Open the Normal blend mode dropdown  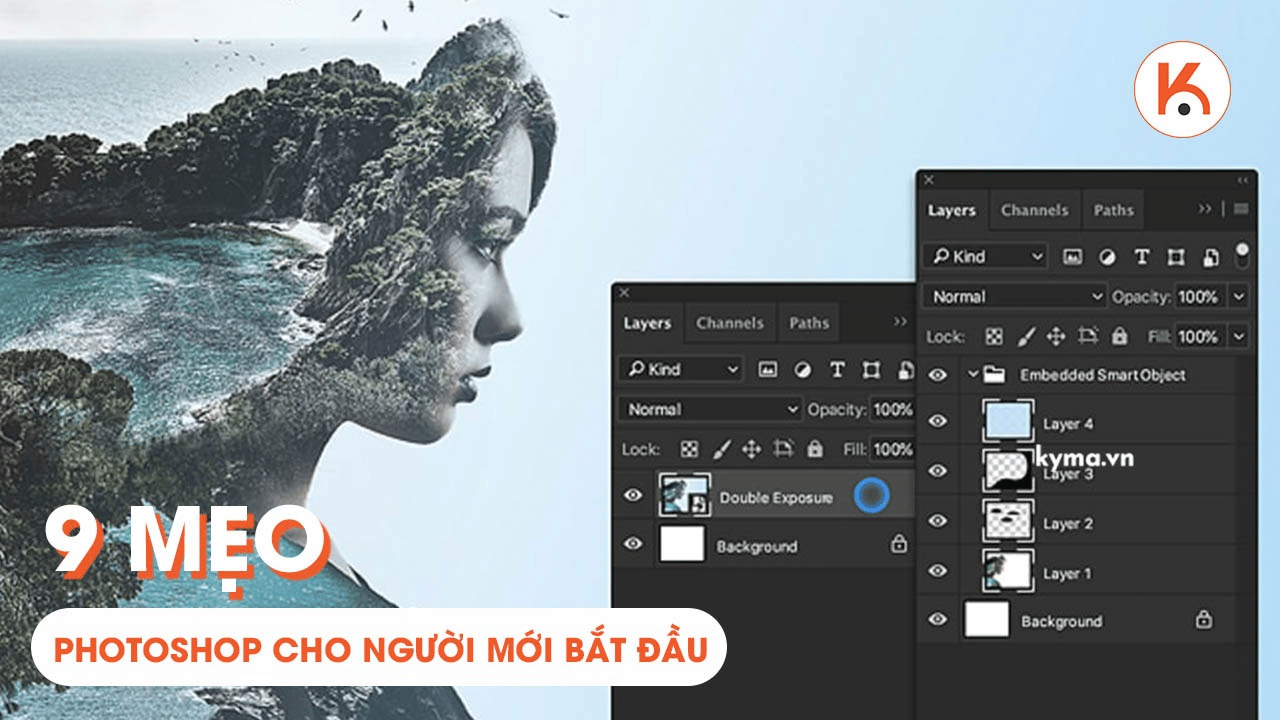pos(1010,296)
